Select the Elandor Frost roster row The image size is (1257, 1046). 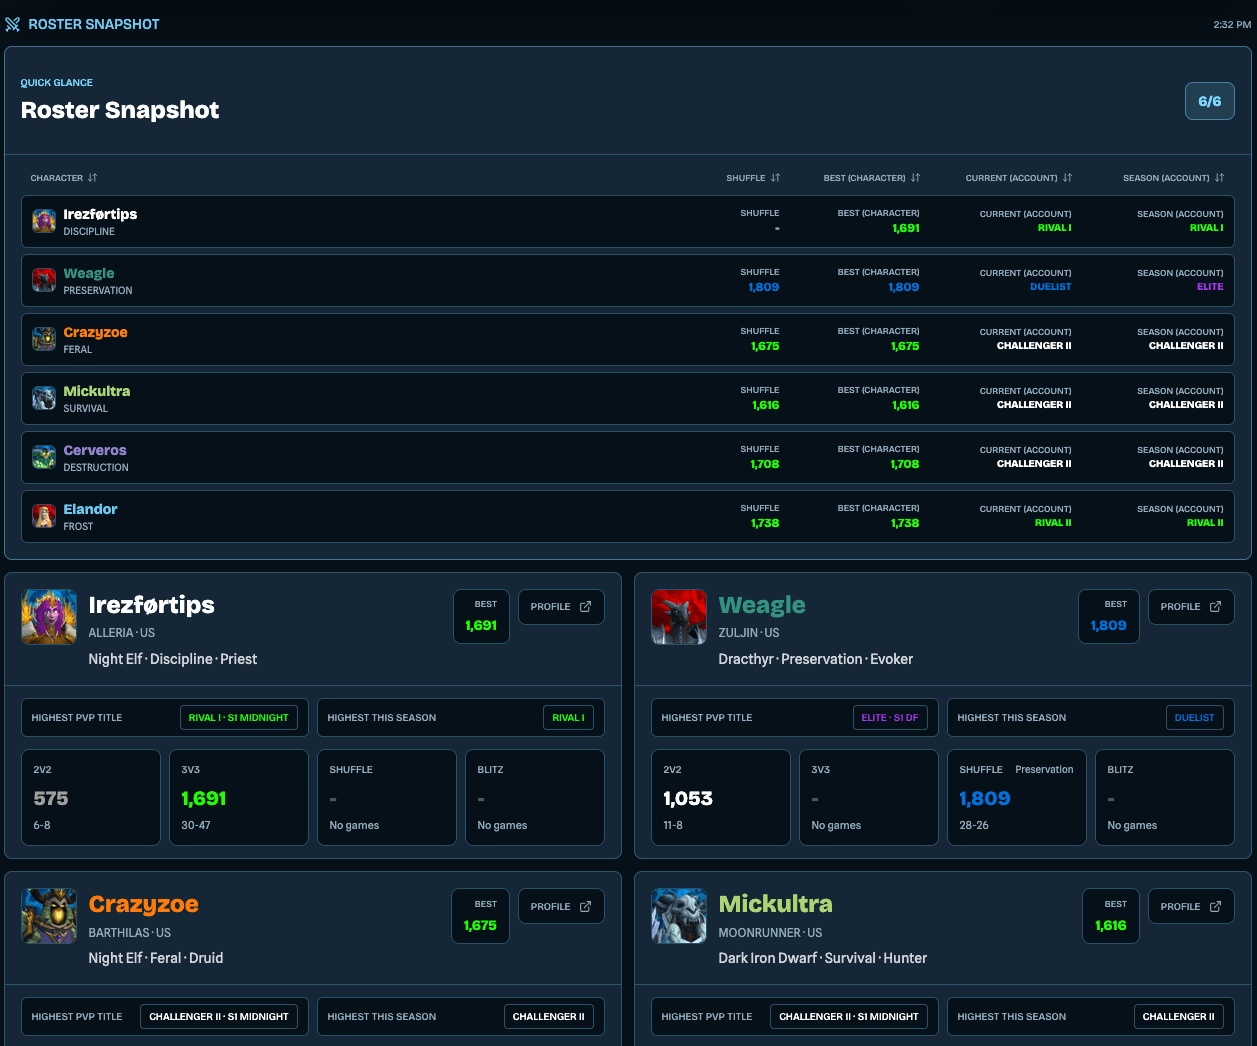click(628, 517)
